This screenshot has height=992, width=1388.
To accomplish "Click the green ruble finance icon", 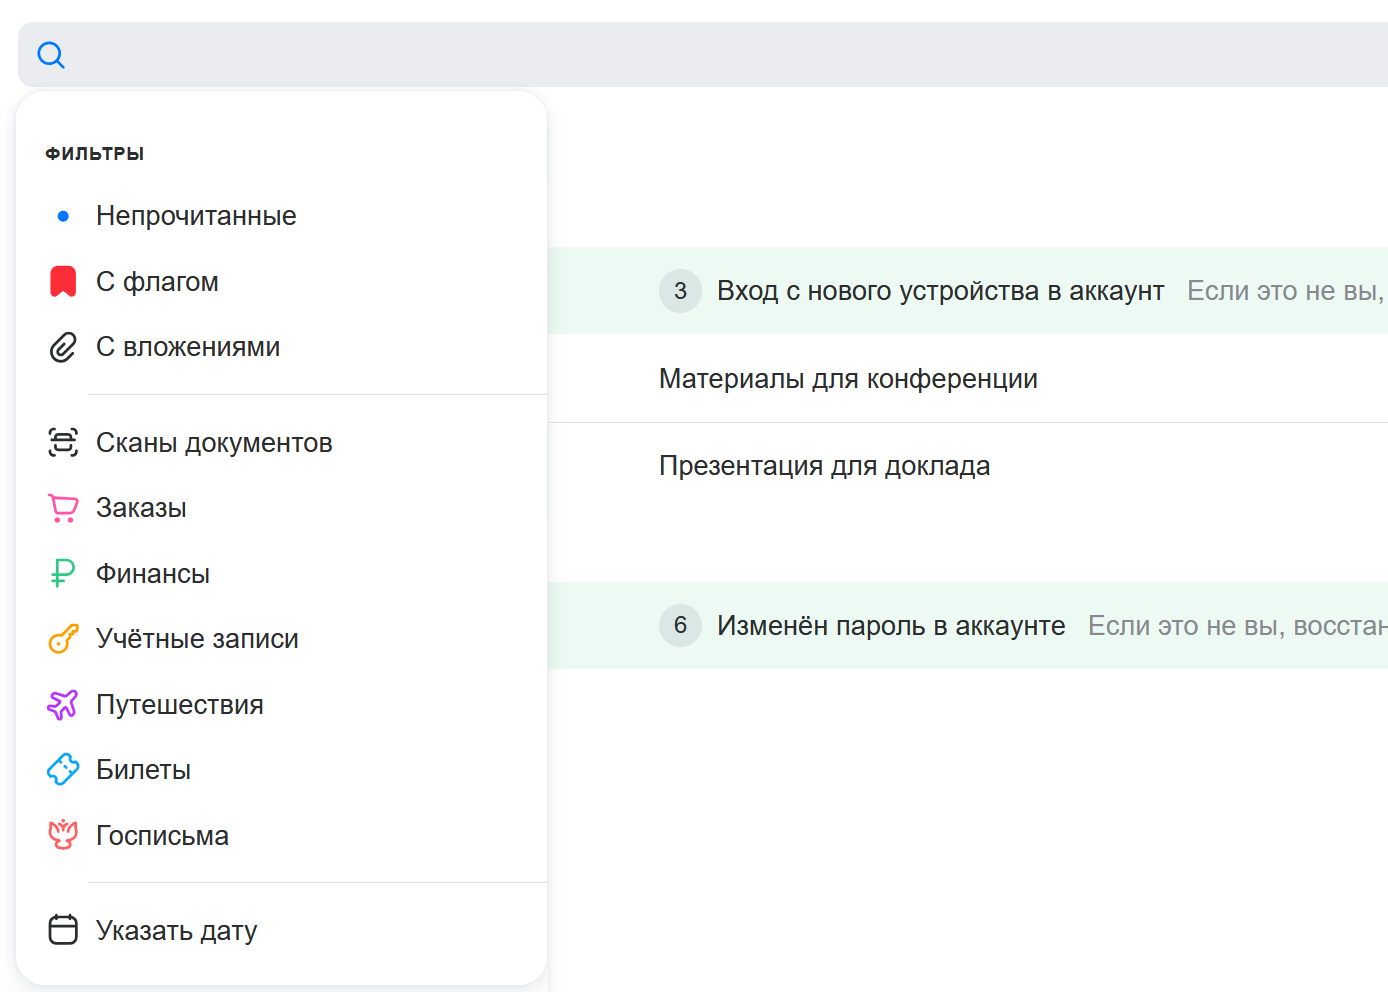I will click(63, 573).
